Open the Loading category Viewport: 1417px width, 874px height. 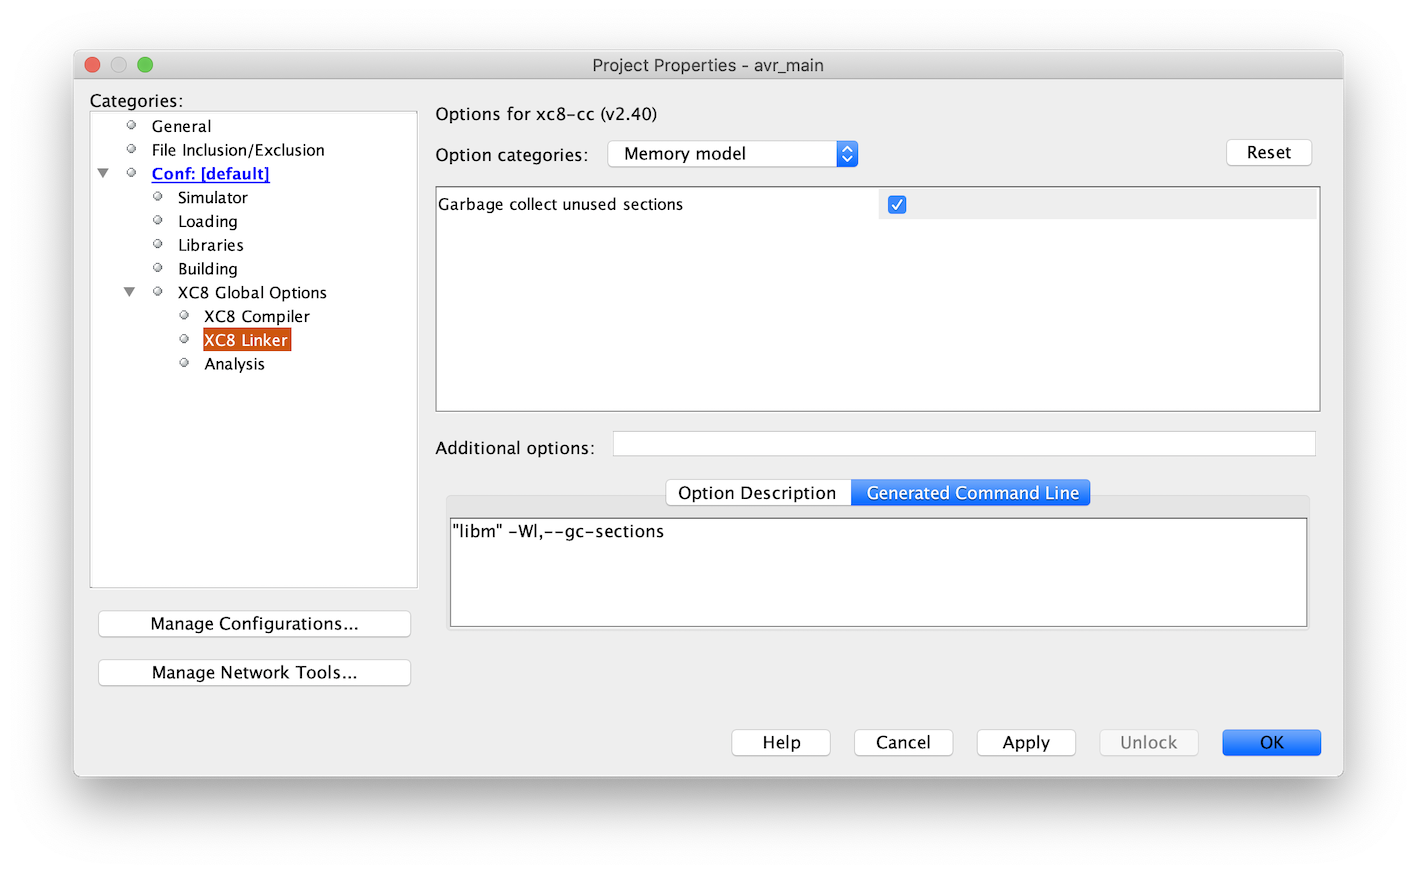(207, 222)
